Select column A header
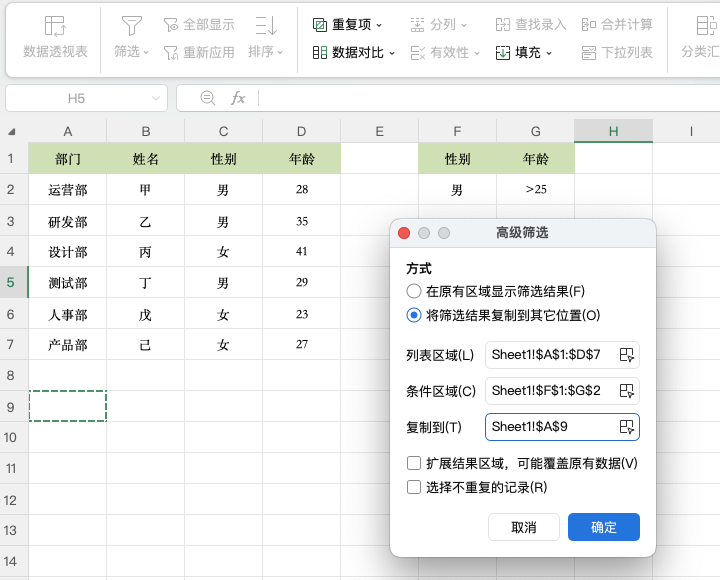 pyautogui.click(x=68, y=131)
